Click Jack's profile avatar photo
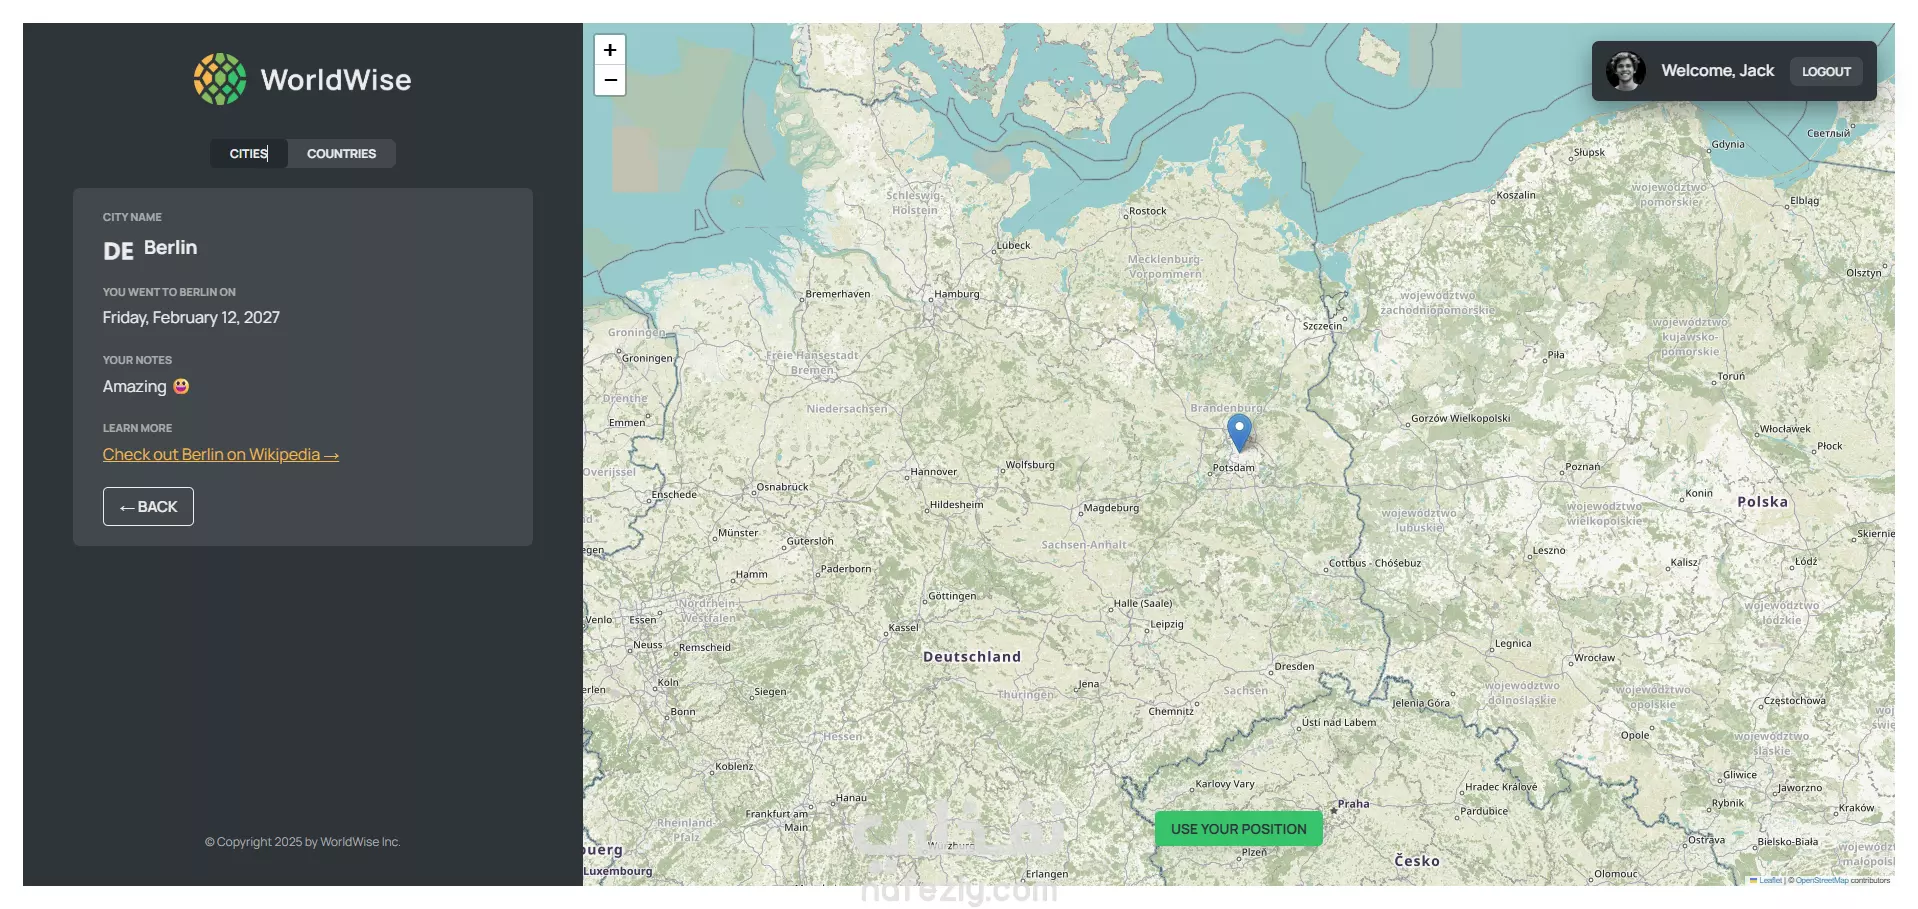 click(1626, 71)
